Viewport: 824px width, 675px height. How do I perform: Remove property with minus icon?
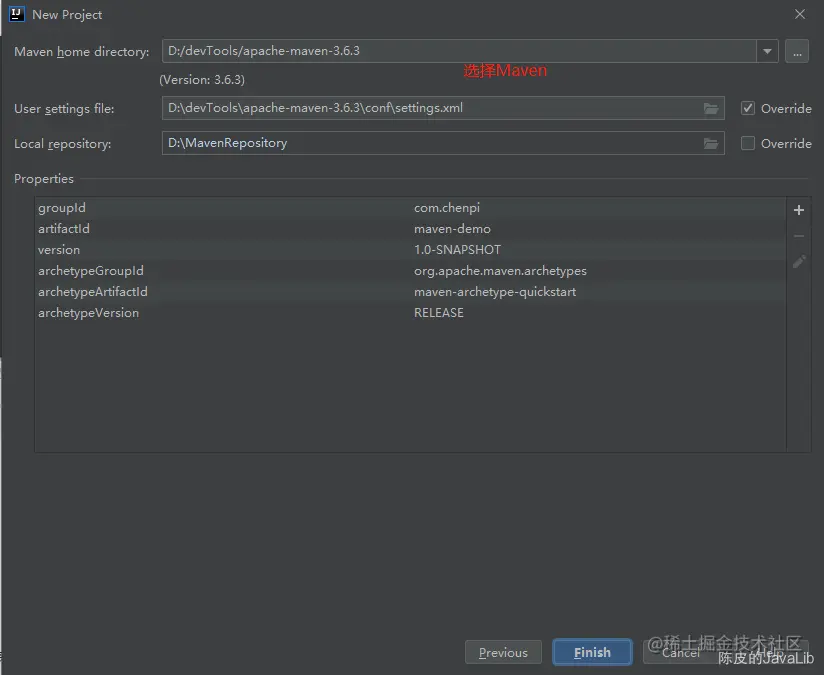(799, 236)
